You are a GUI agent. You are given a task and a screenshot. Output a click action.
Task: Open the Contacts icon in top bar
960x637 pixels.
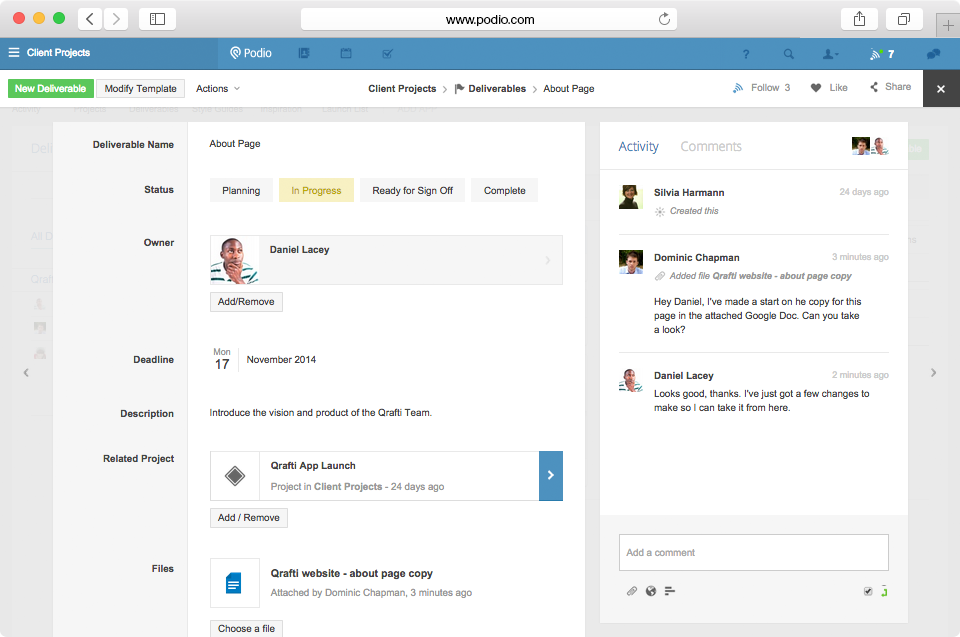coord(304,53)
